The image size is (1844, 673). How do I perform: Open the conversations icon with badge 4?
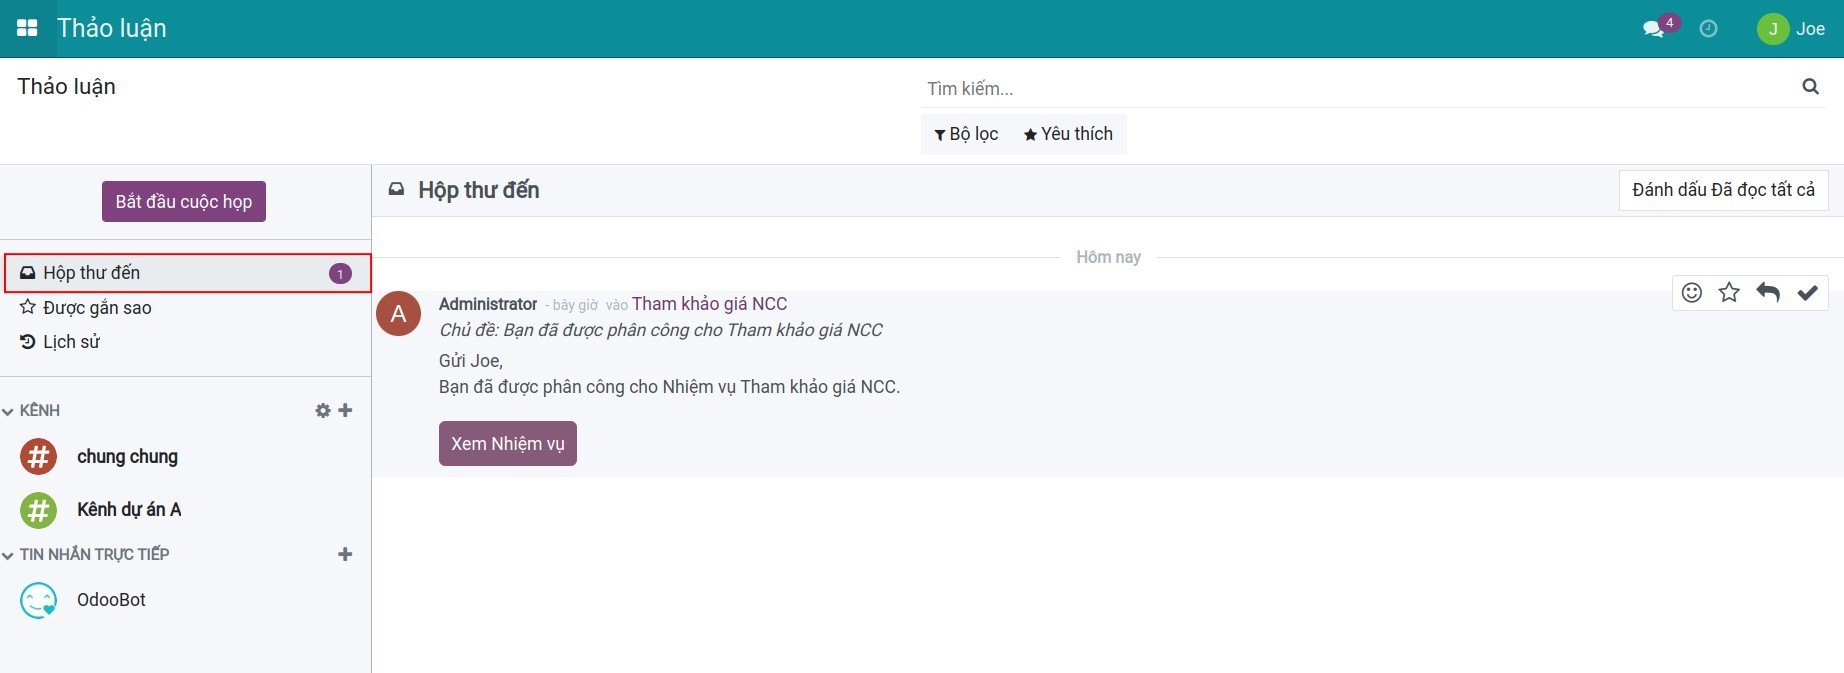tap(1655, 28)
